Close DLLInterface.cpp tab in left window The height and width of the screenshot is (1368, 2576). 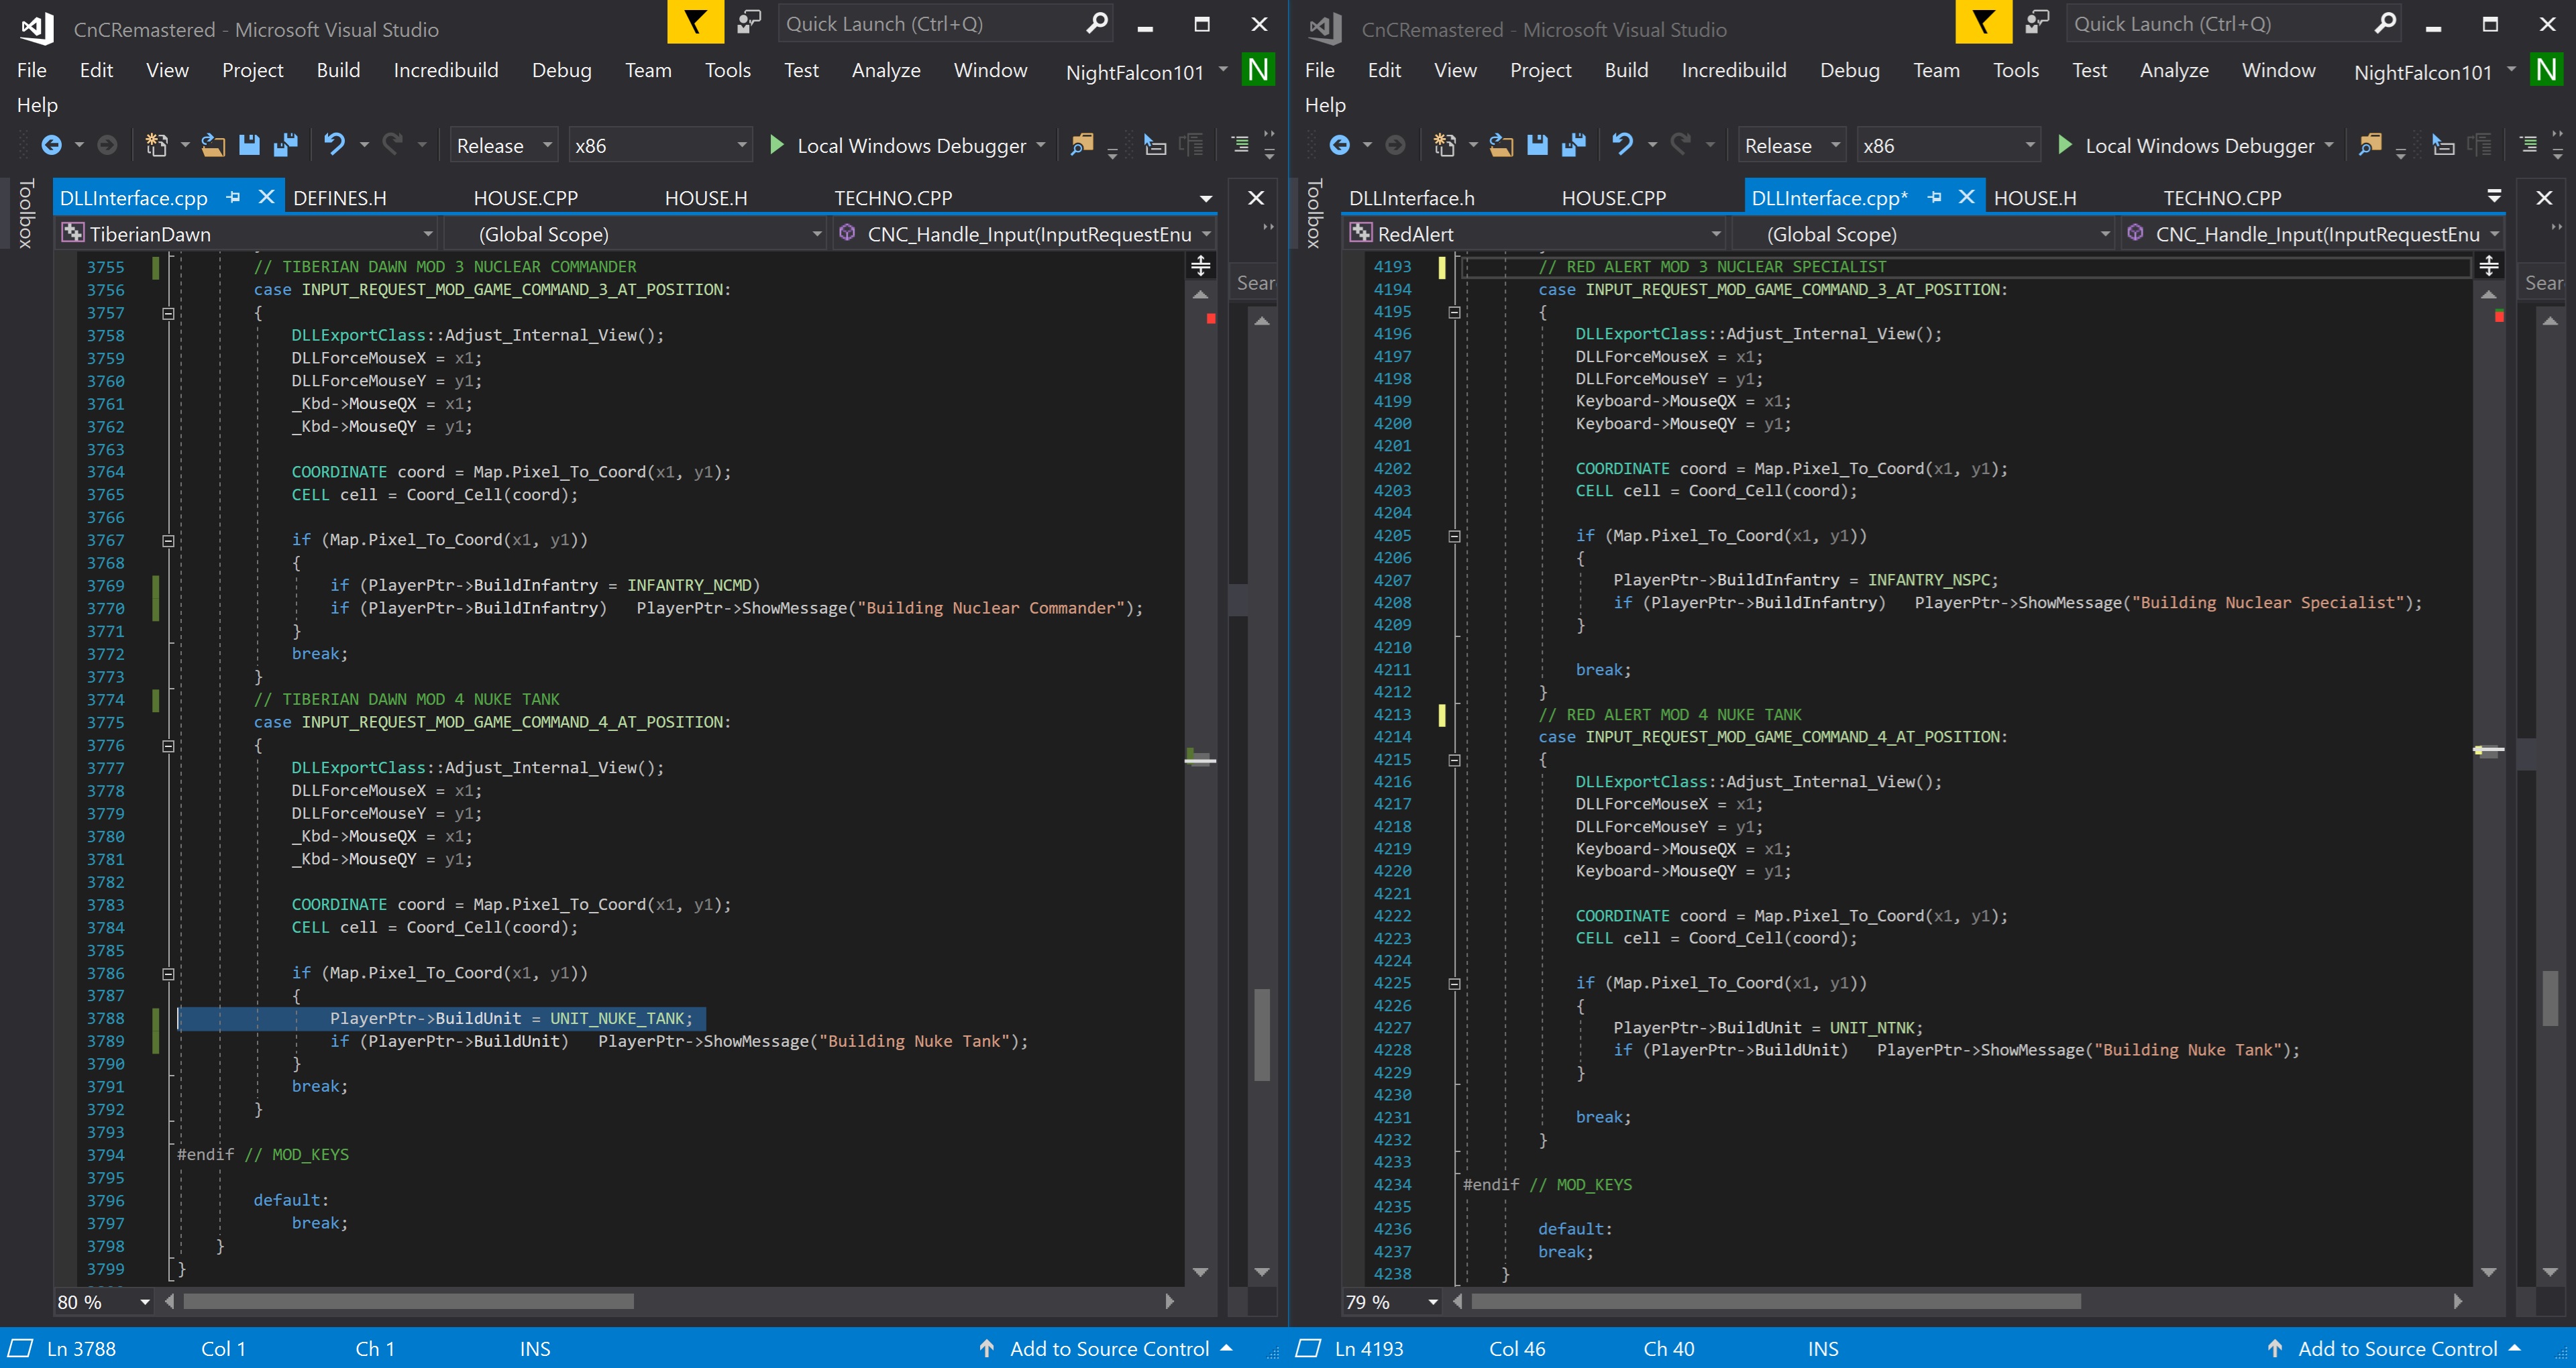click(266, 197)
